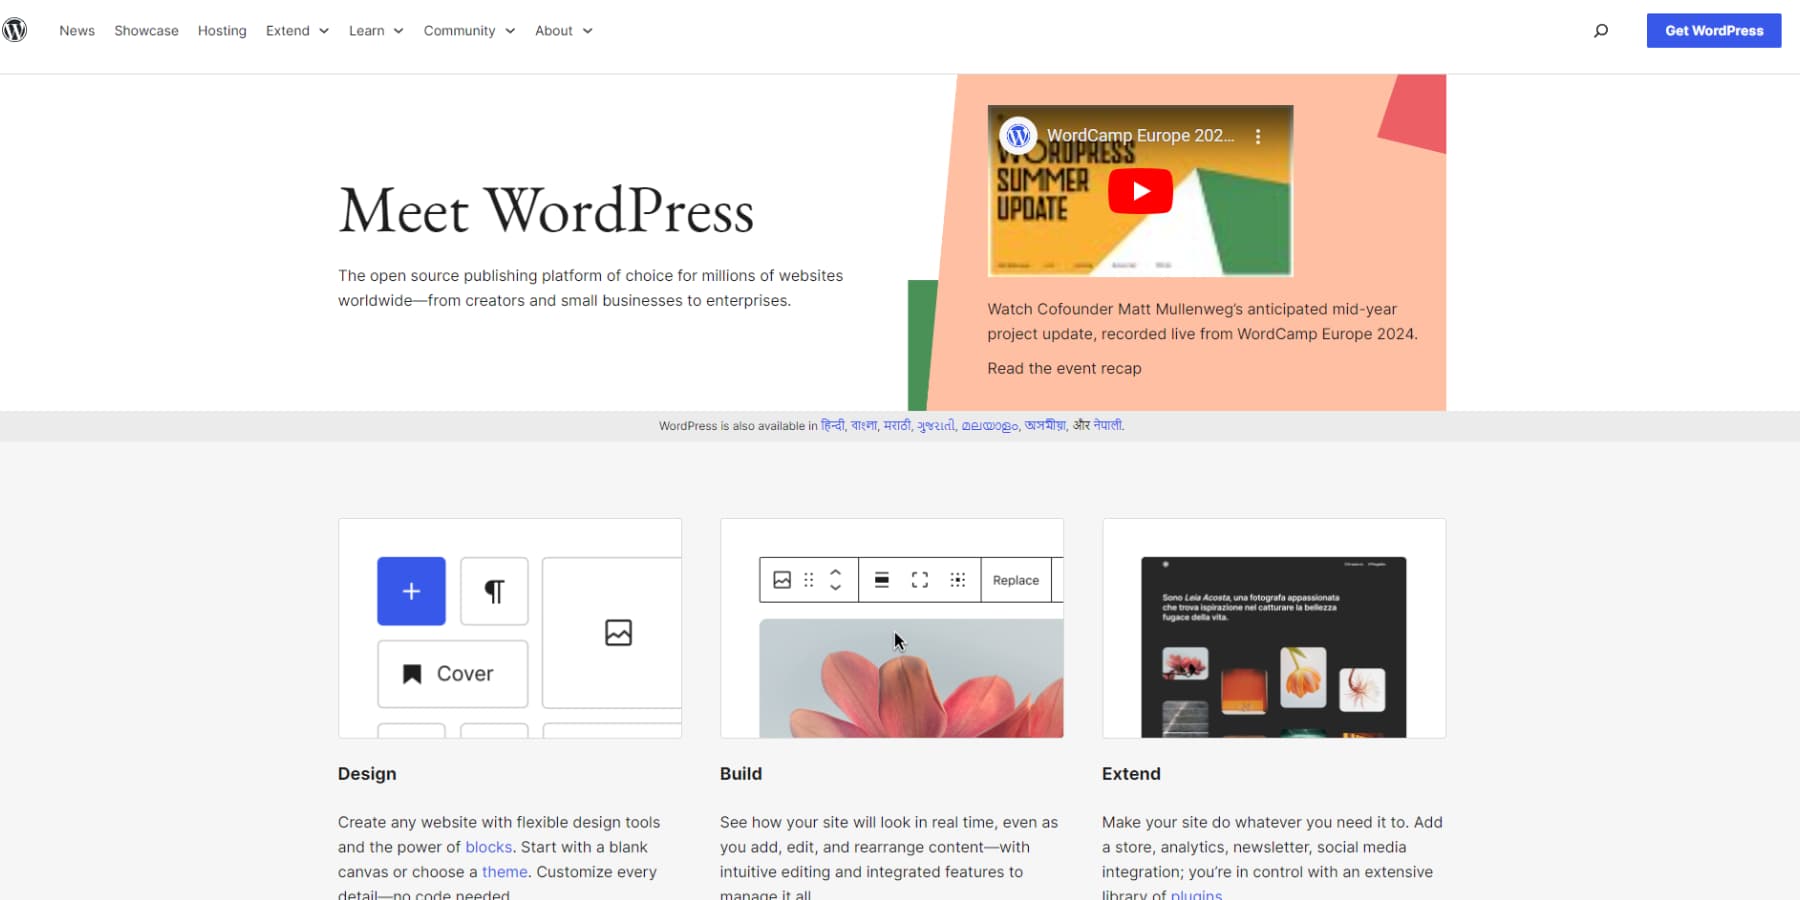Click the image placeholder icon in the Design card
The width and height of the screenshot is (1800, 900).
tap(618, 632)
